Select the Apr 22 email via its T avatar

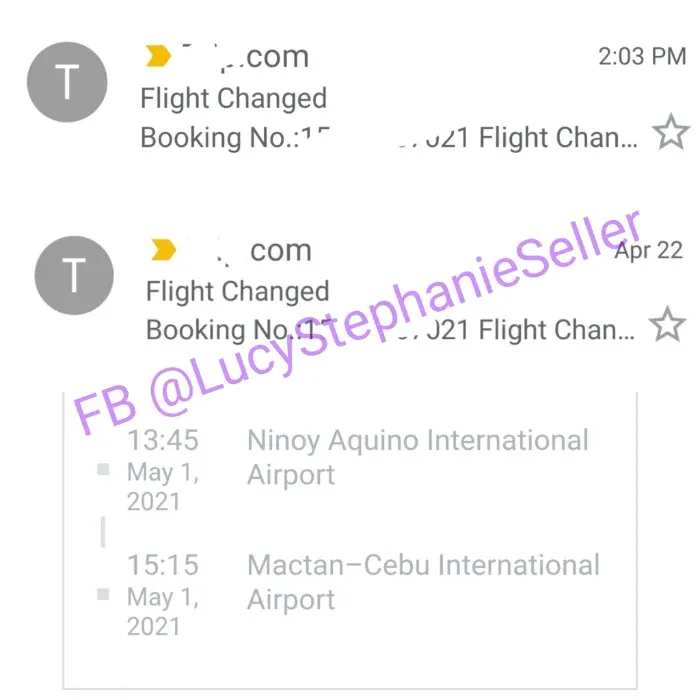click(x=73, y=276)
